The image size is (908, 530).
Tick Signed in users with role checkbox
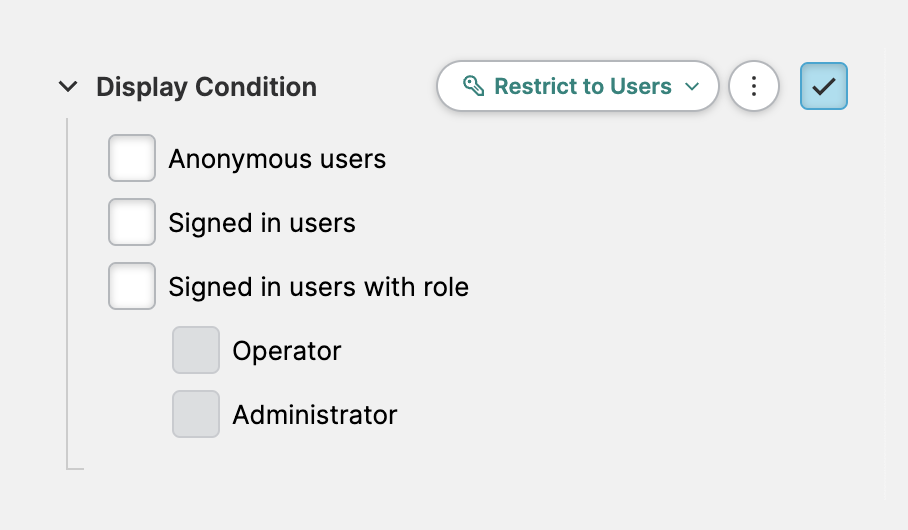[132, 286]
